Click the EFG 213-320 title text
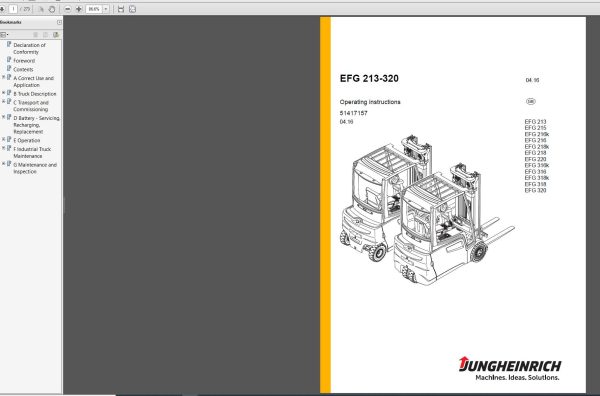The image size is (600, 396). tap(369, 78)
